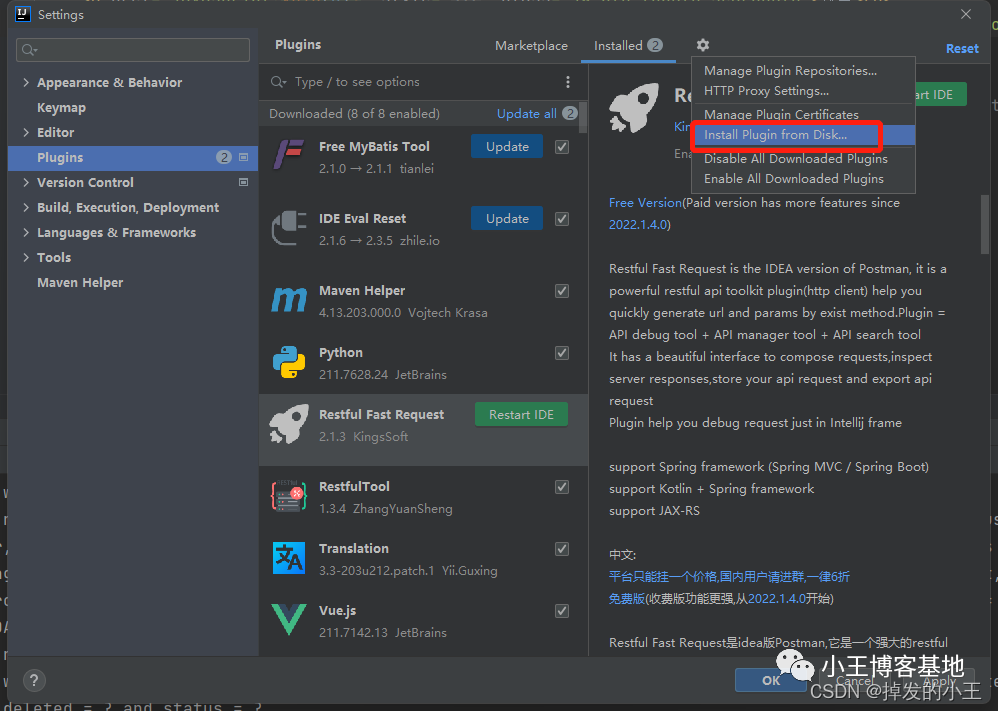Uncheck the Python plugin checkbox
Viewport: 998px width, 711px height.
(562, 353)
